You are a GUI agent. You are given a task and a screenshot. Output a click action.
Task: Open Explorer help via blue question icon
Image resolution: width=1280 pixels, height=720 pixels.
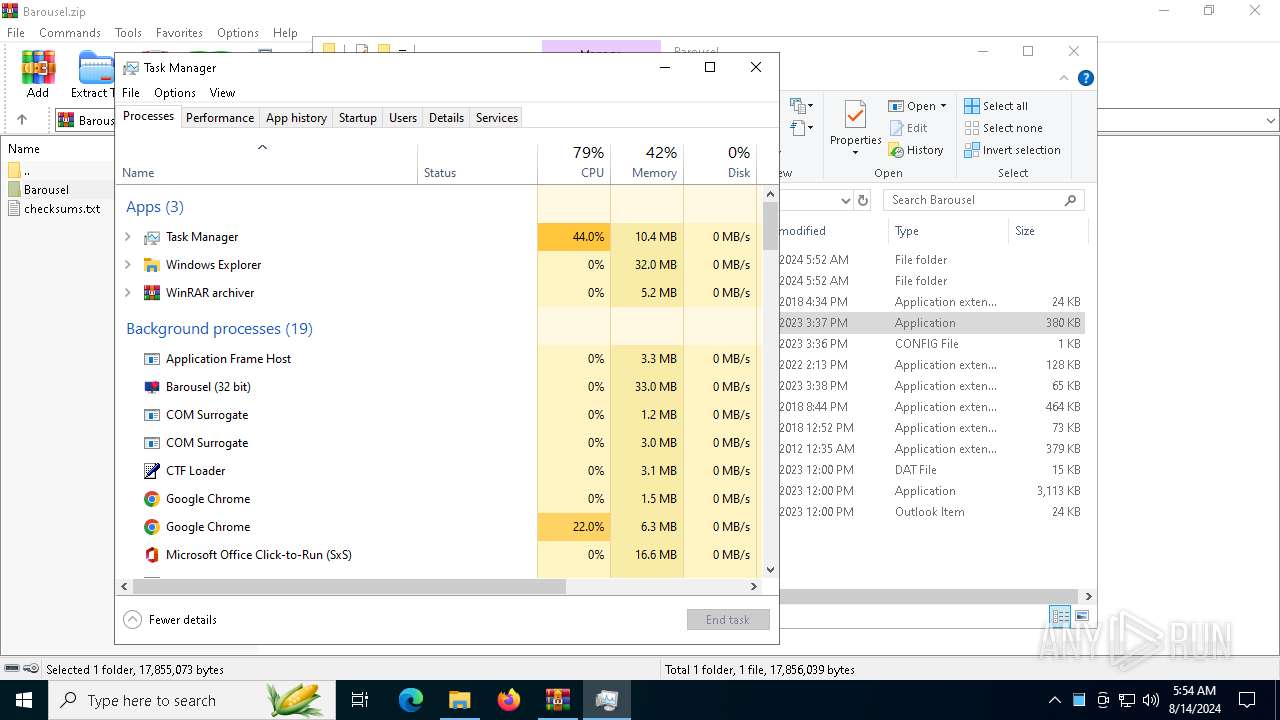coord(1086,78)
